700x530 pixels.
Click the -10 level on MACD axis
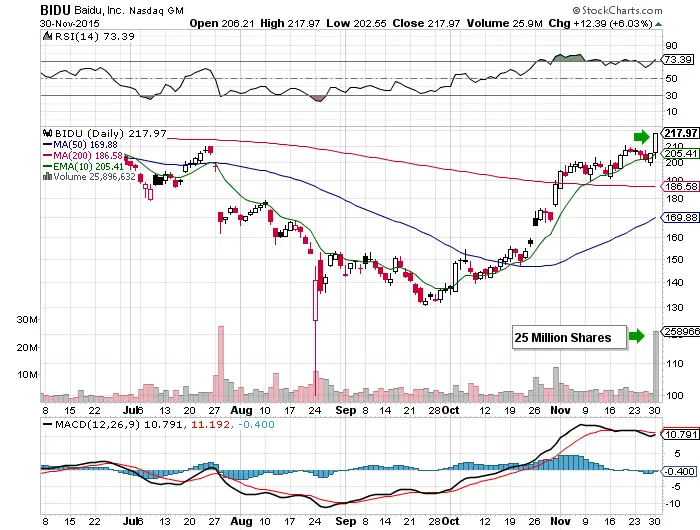[674, 504]
